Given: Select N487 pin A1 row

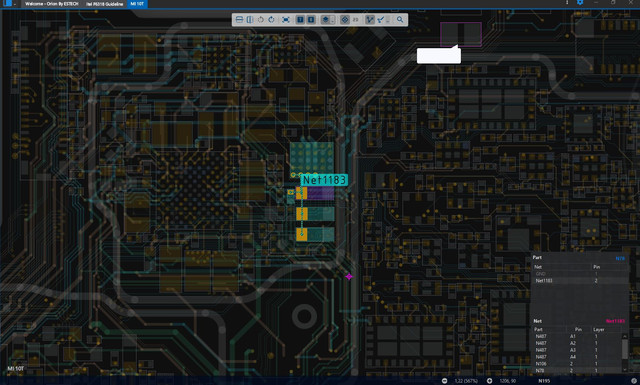Looking at the screenshot, I should point(577,336).
